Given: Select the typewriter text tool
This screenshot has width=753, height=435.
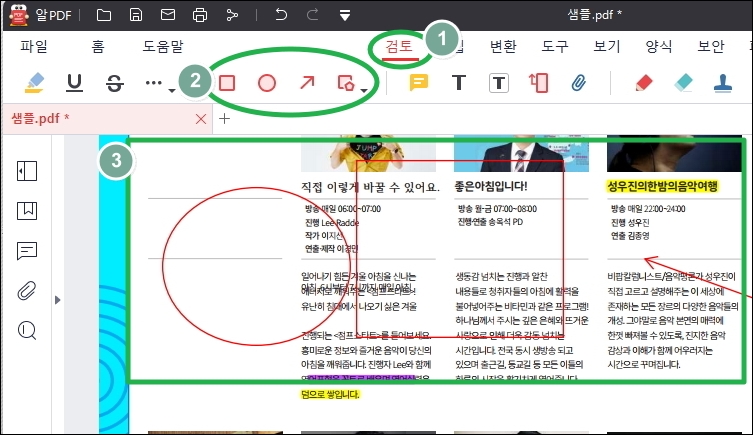Looking at the screenshot, I should (x=459, y=83).
